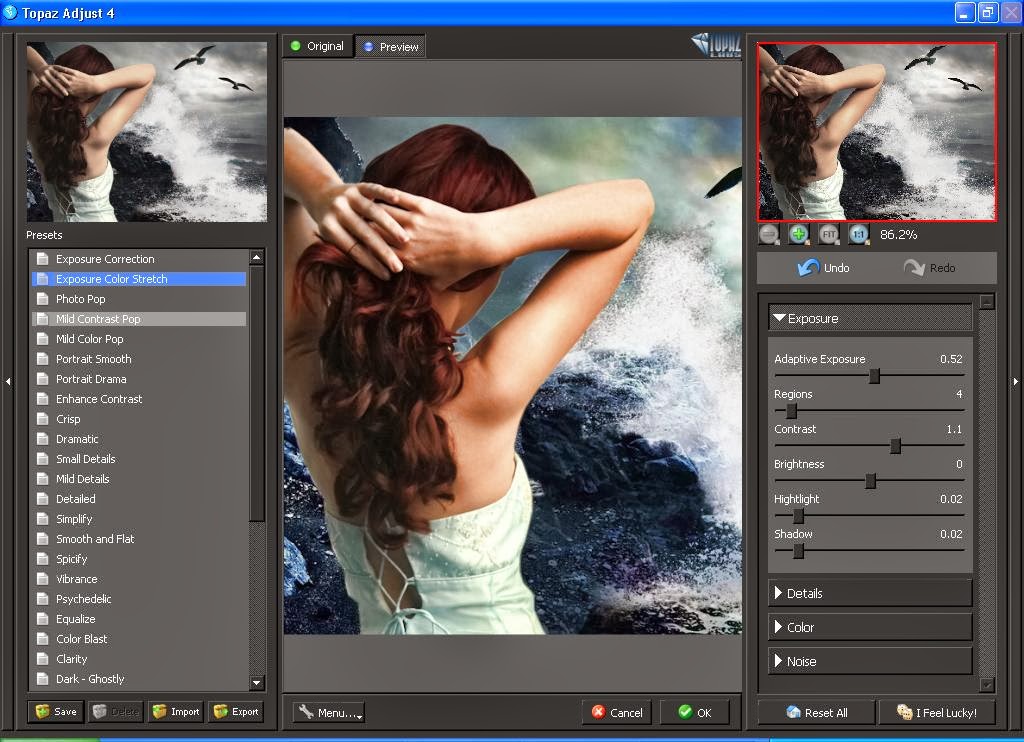Click the FIT zoom icon
The height and width of the screenshot is (742, 1024).
coord(829,234)
